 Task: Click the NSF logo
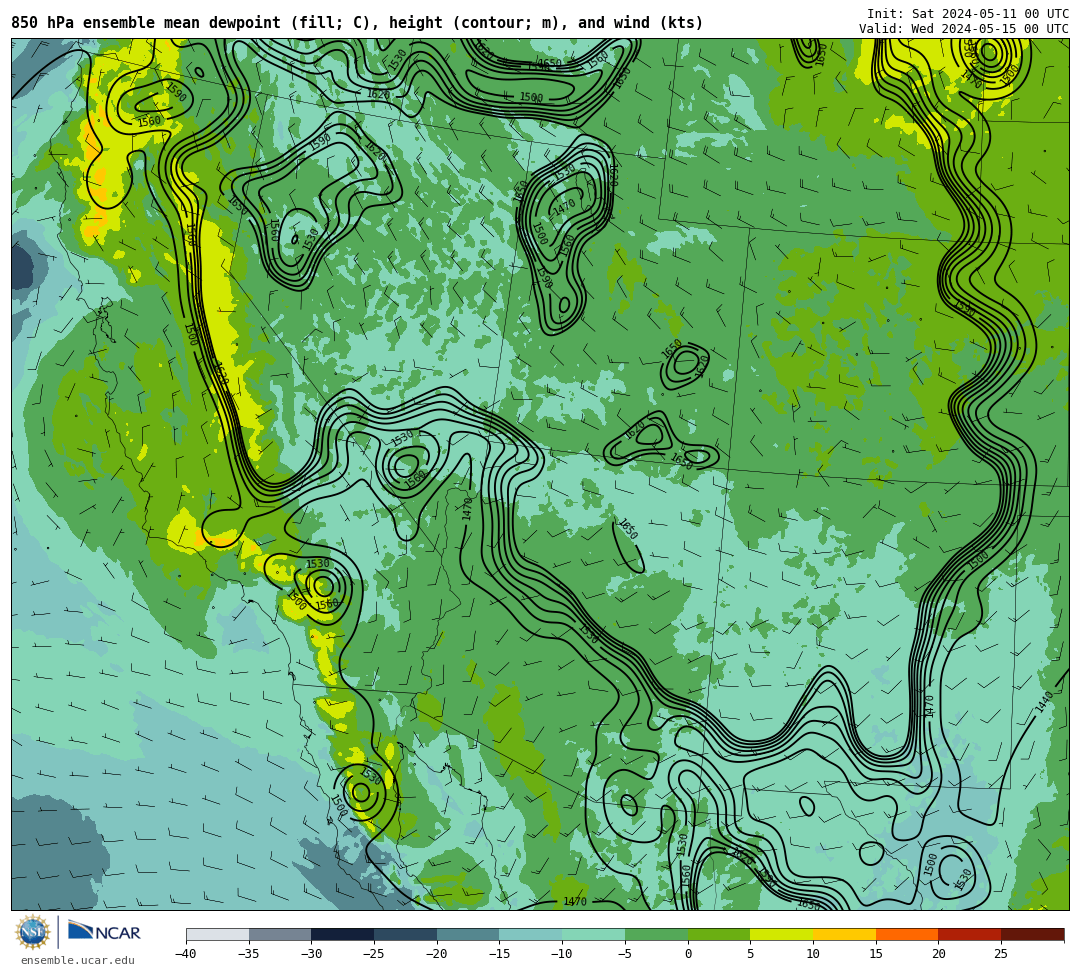[33, 932]
